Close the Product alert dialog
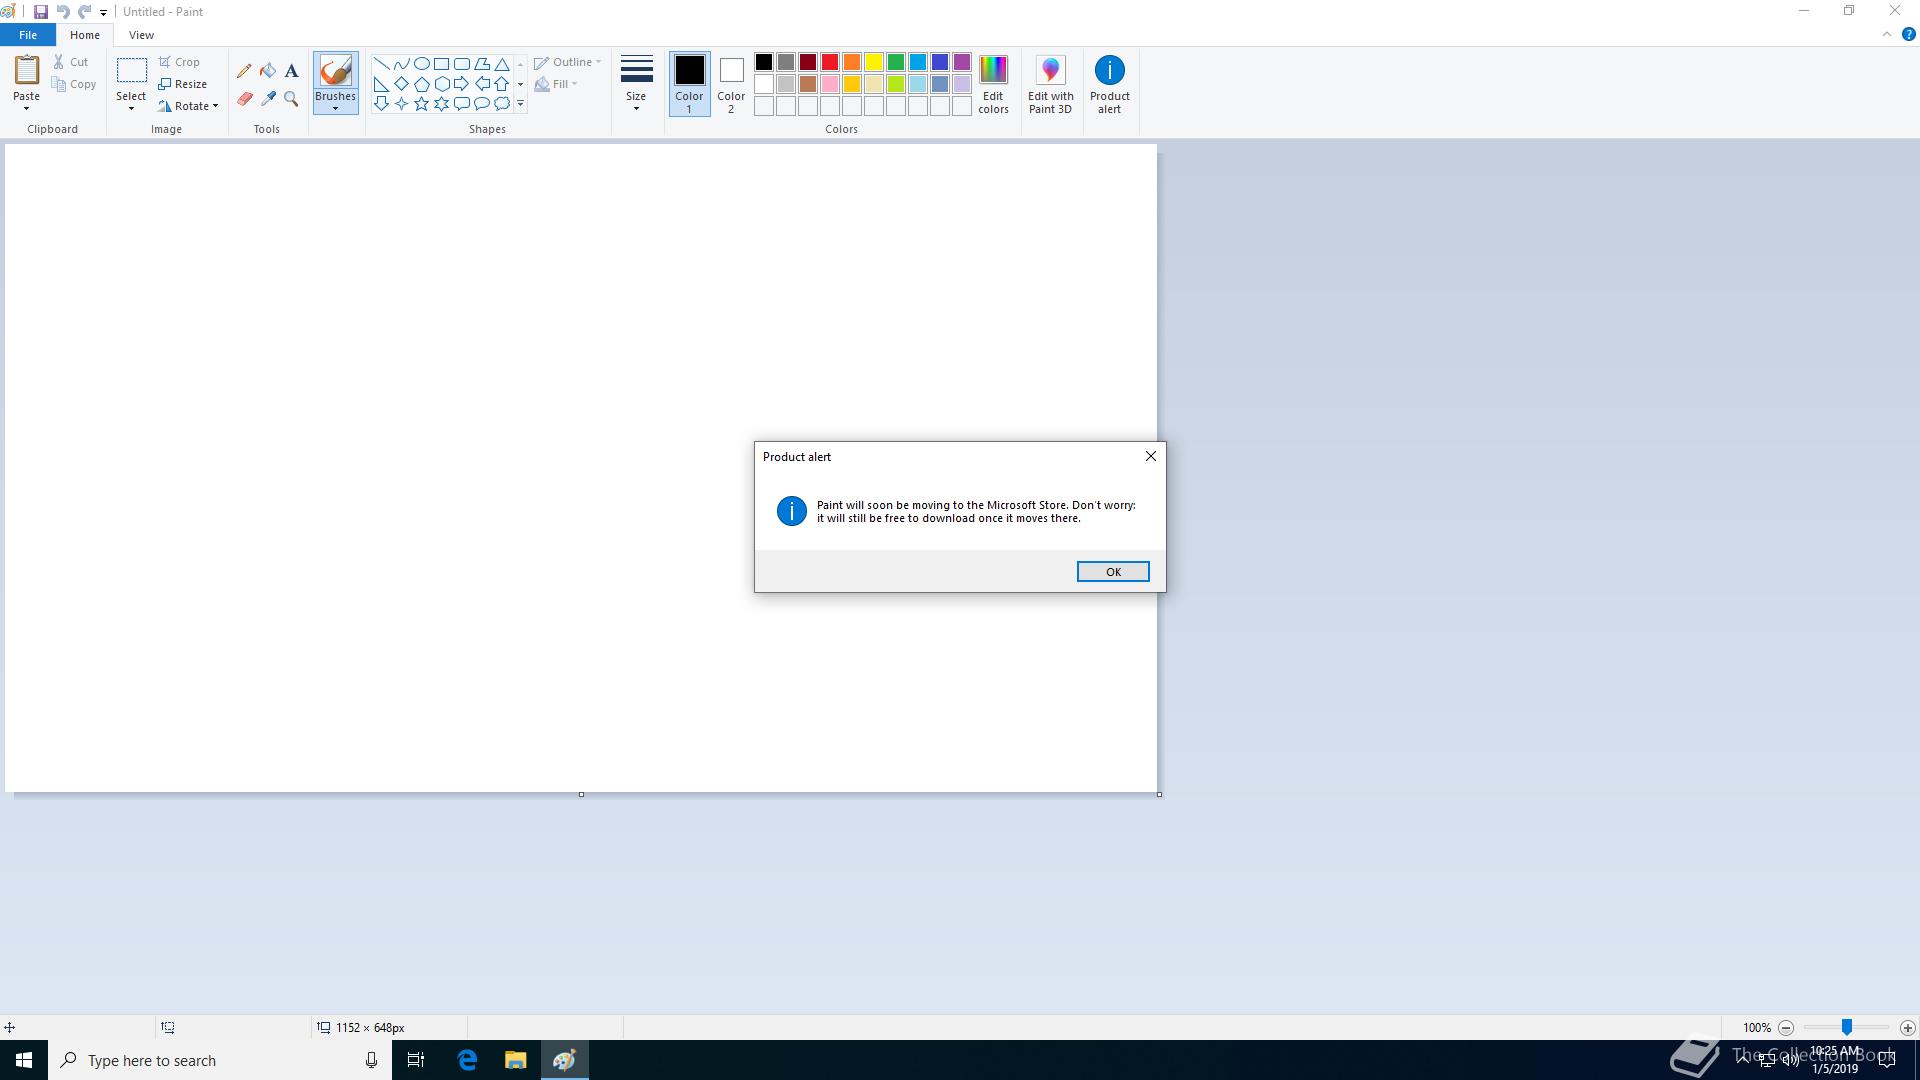The width and height of the screenshot is (1920, 1080). [1151, 456]
